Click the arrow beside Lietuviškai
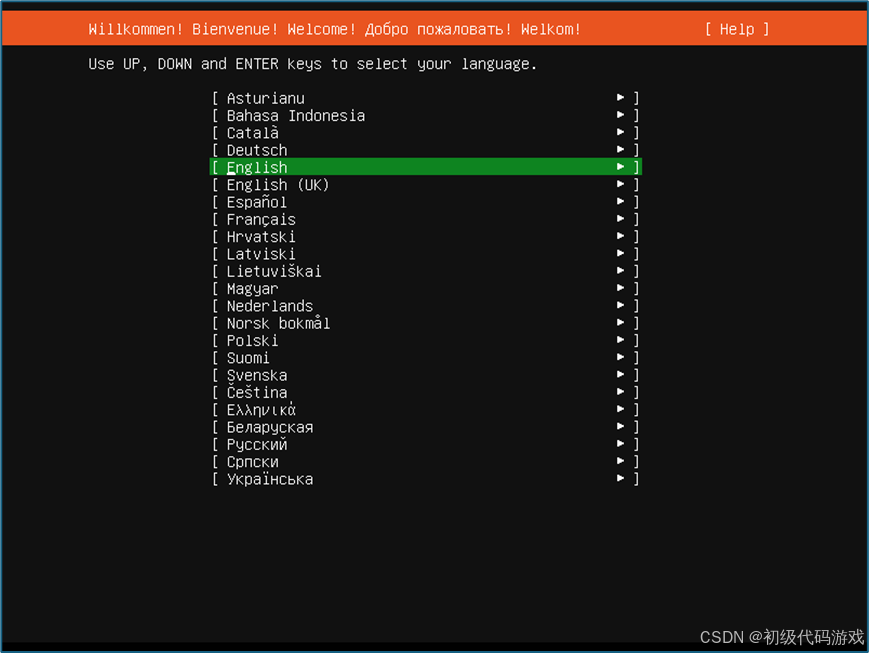Viewport: 869px width, 653px height. point(620,271)
